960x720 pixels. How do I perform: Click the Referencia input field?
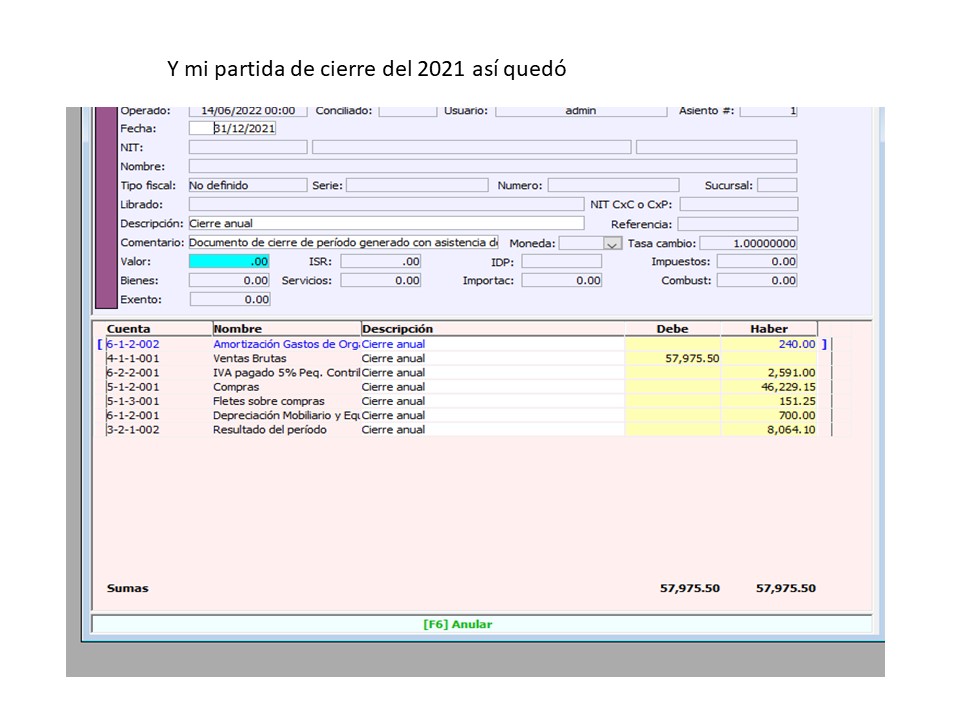[x=737, y=224]
